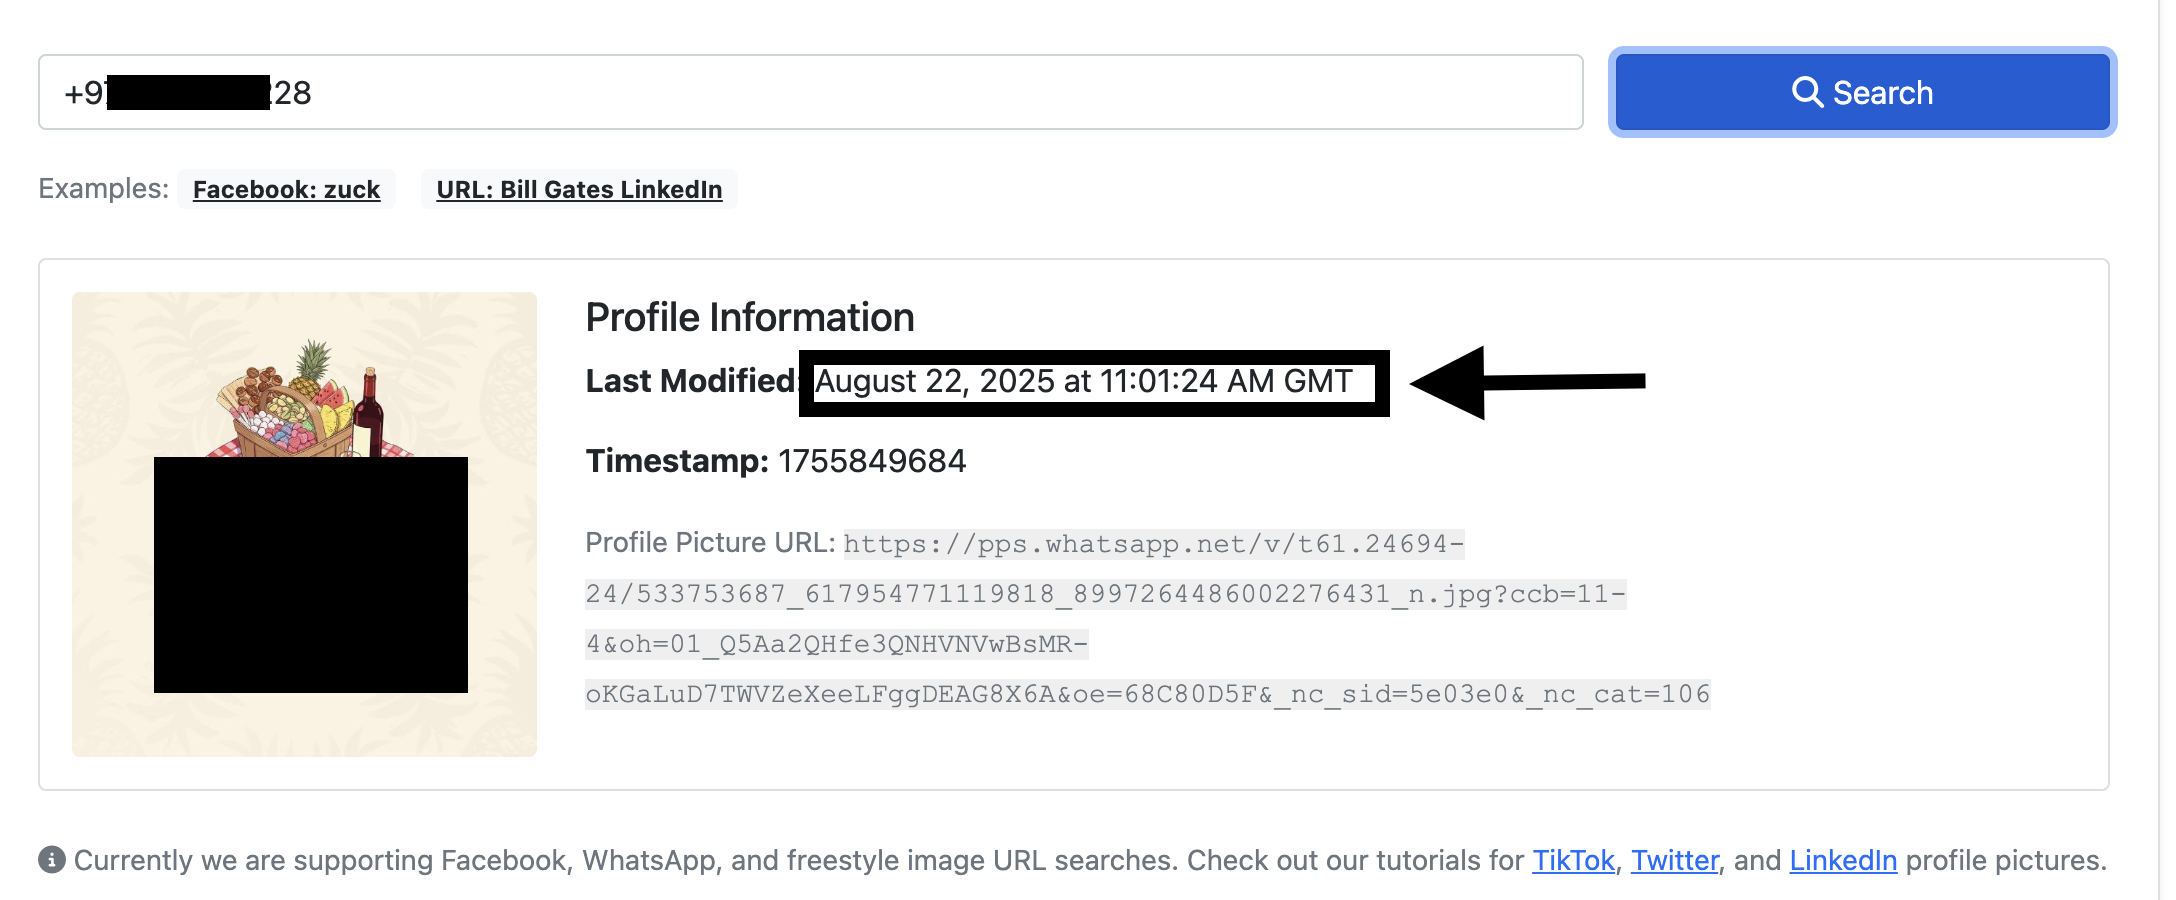
Task: Click the black redaction box in phone number
Action: click(x=188, y=92)
